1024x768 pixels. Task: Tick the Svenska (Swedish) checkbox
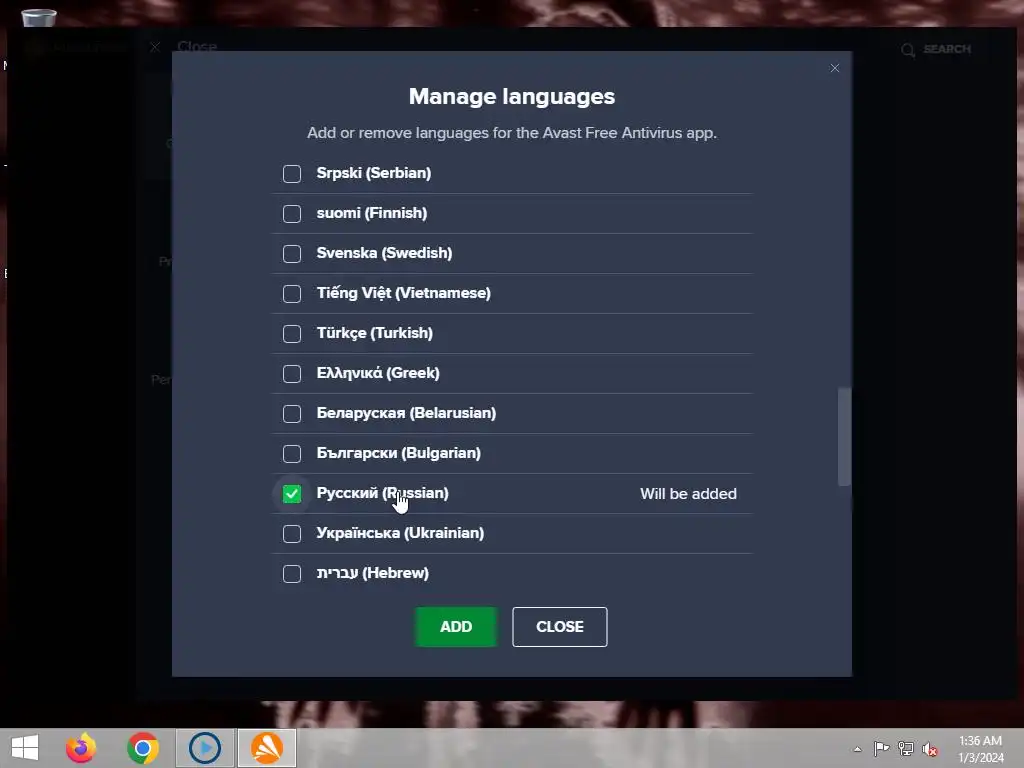pos(292,253)
